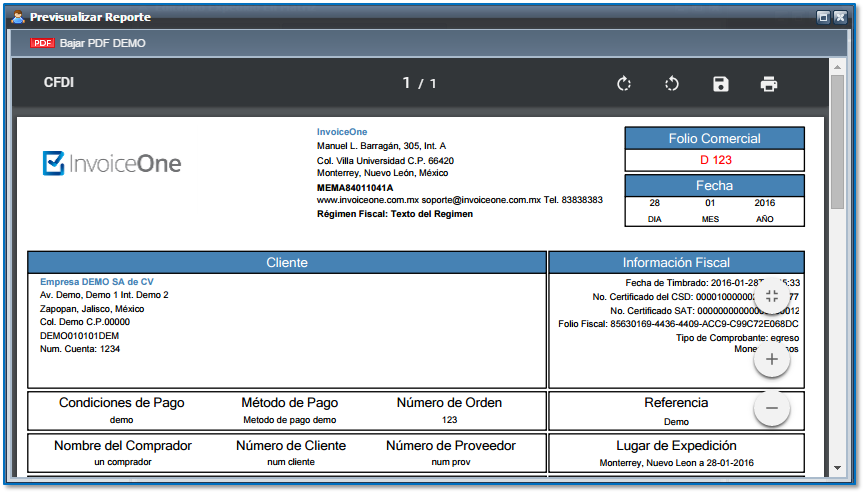865x494 pixels.
Task: Click the InvoiceOne logo
Action: (x=112, y=163)
